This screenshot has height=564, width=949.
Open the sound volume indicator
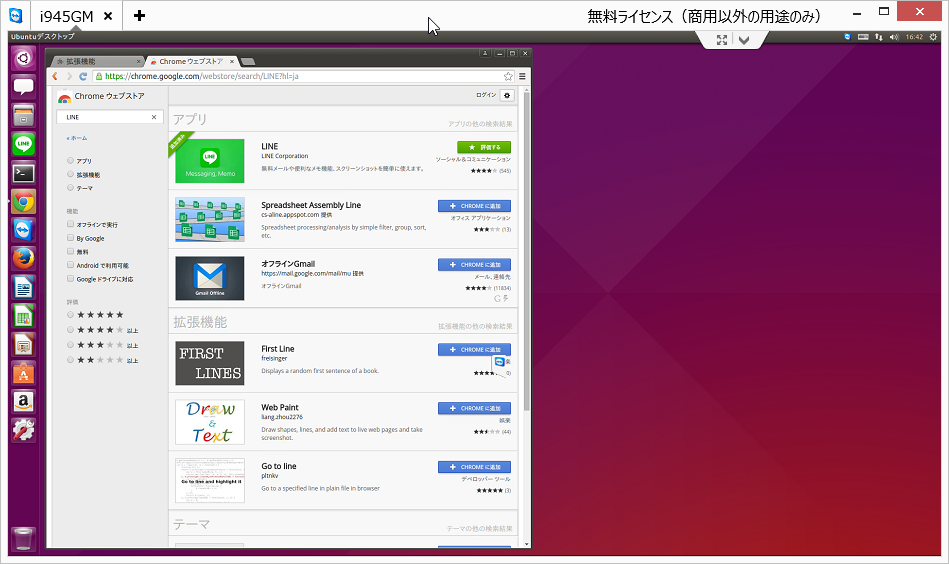pos(894,37)
